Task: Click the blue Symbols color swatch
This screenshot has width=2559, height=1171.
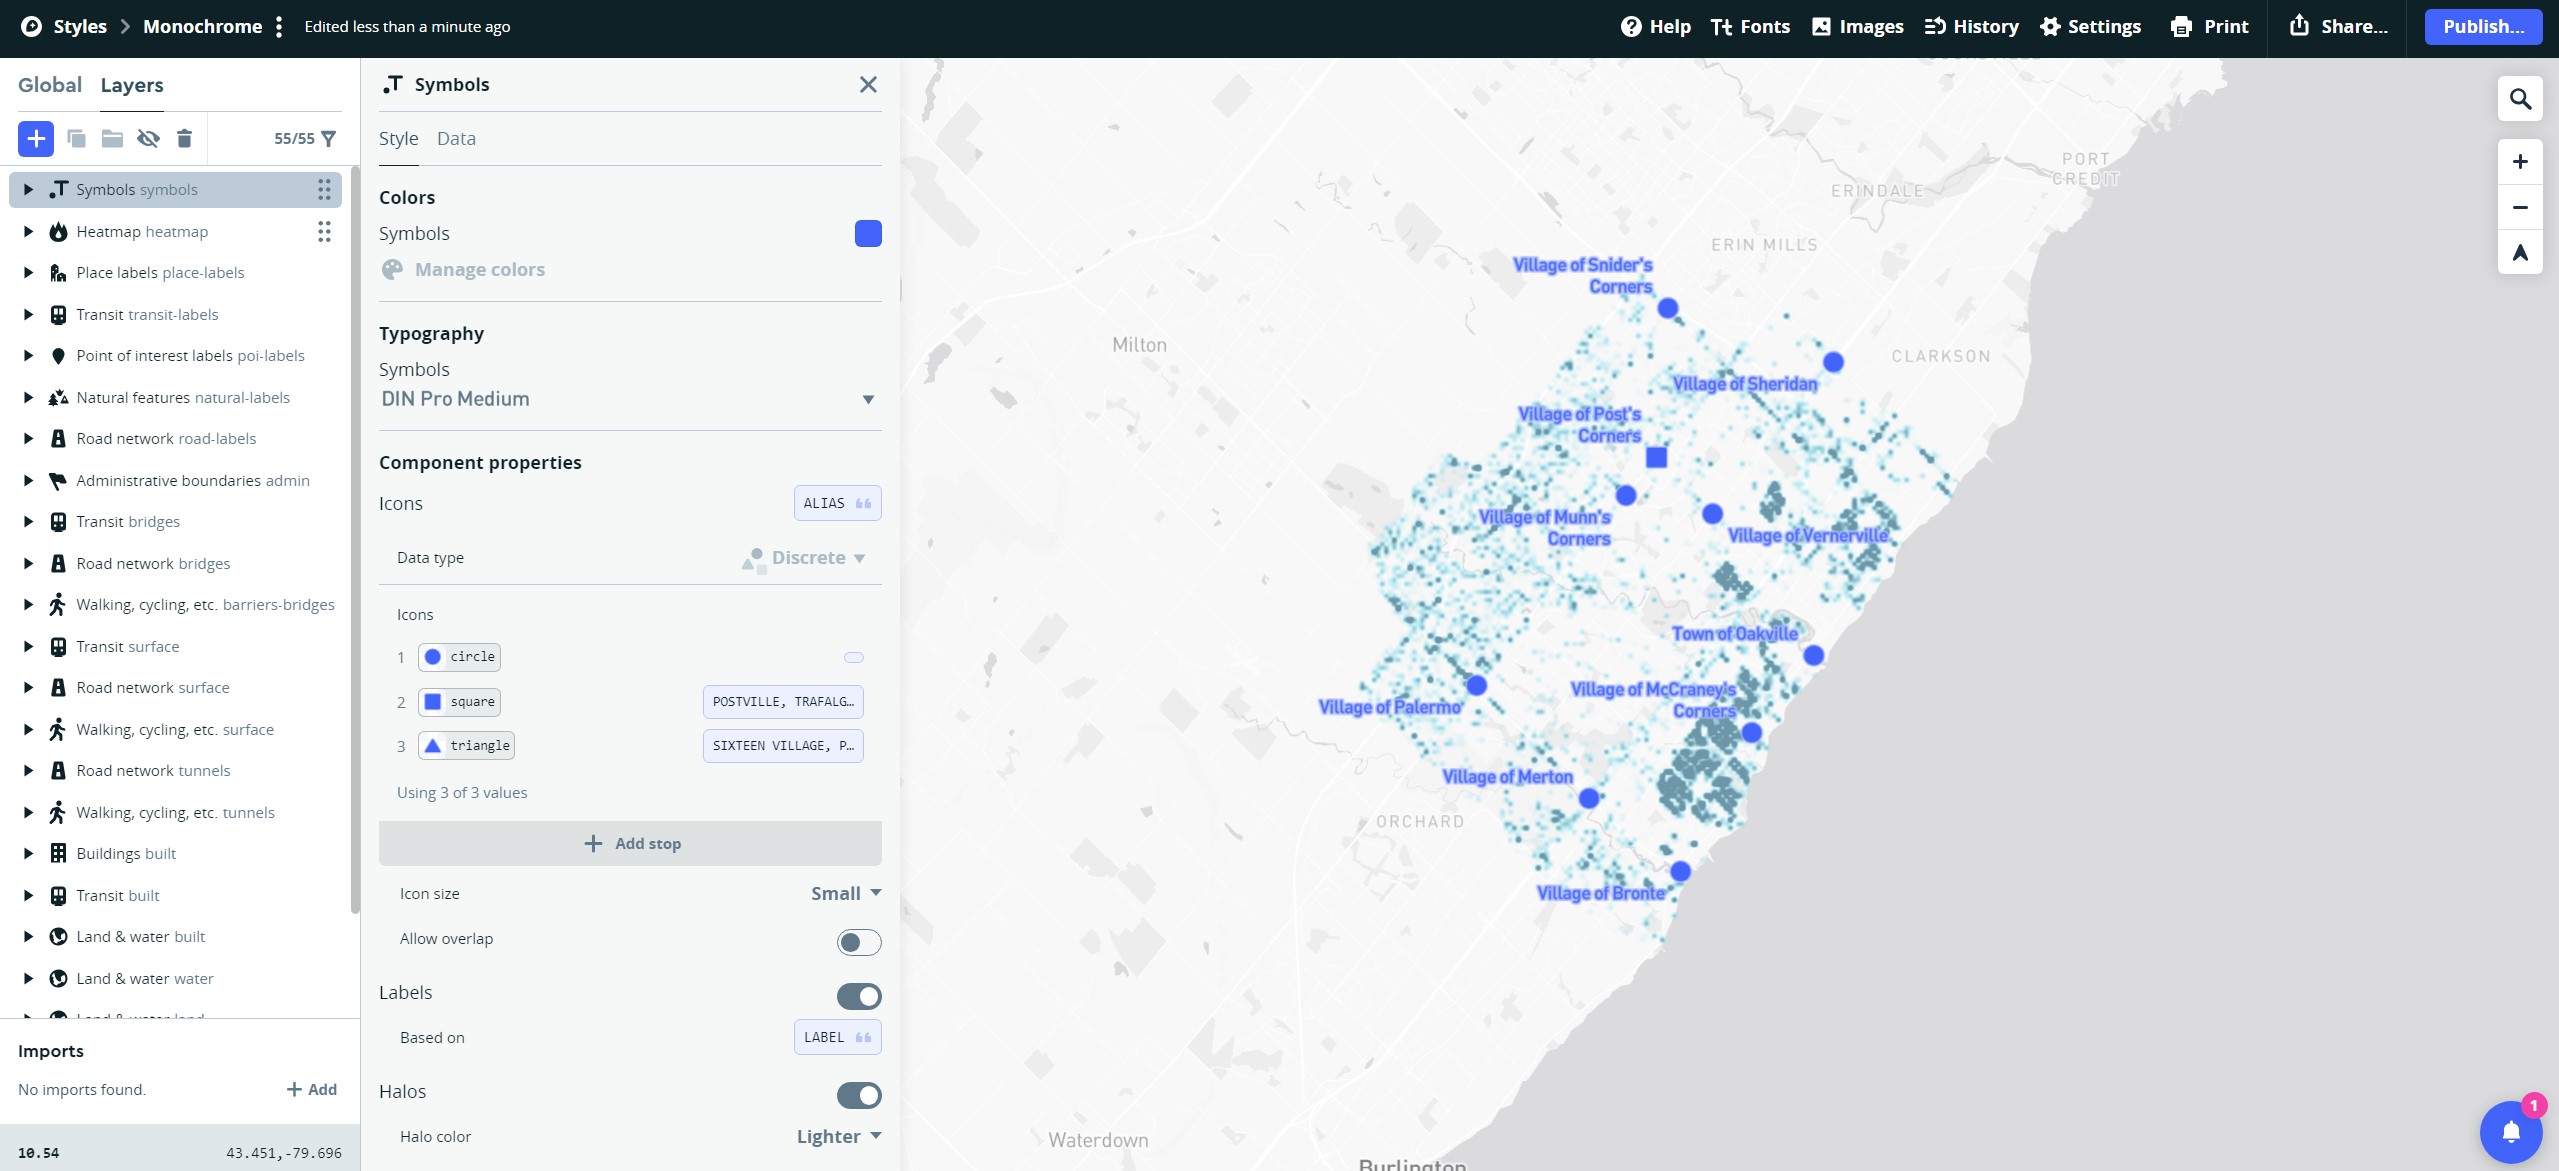Action: pos(868,234)
